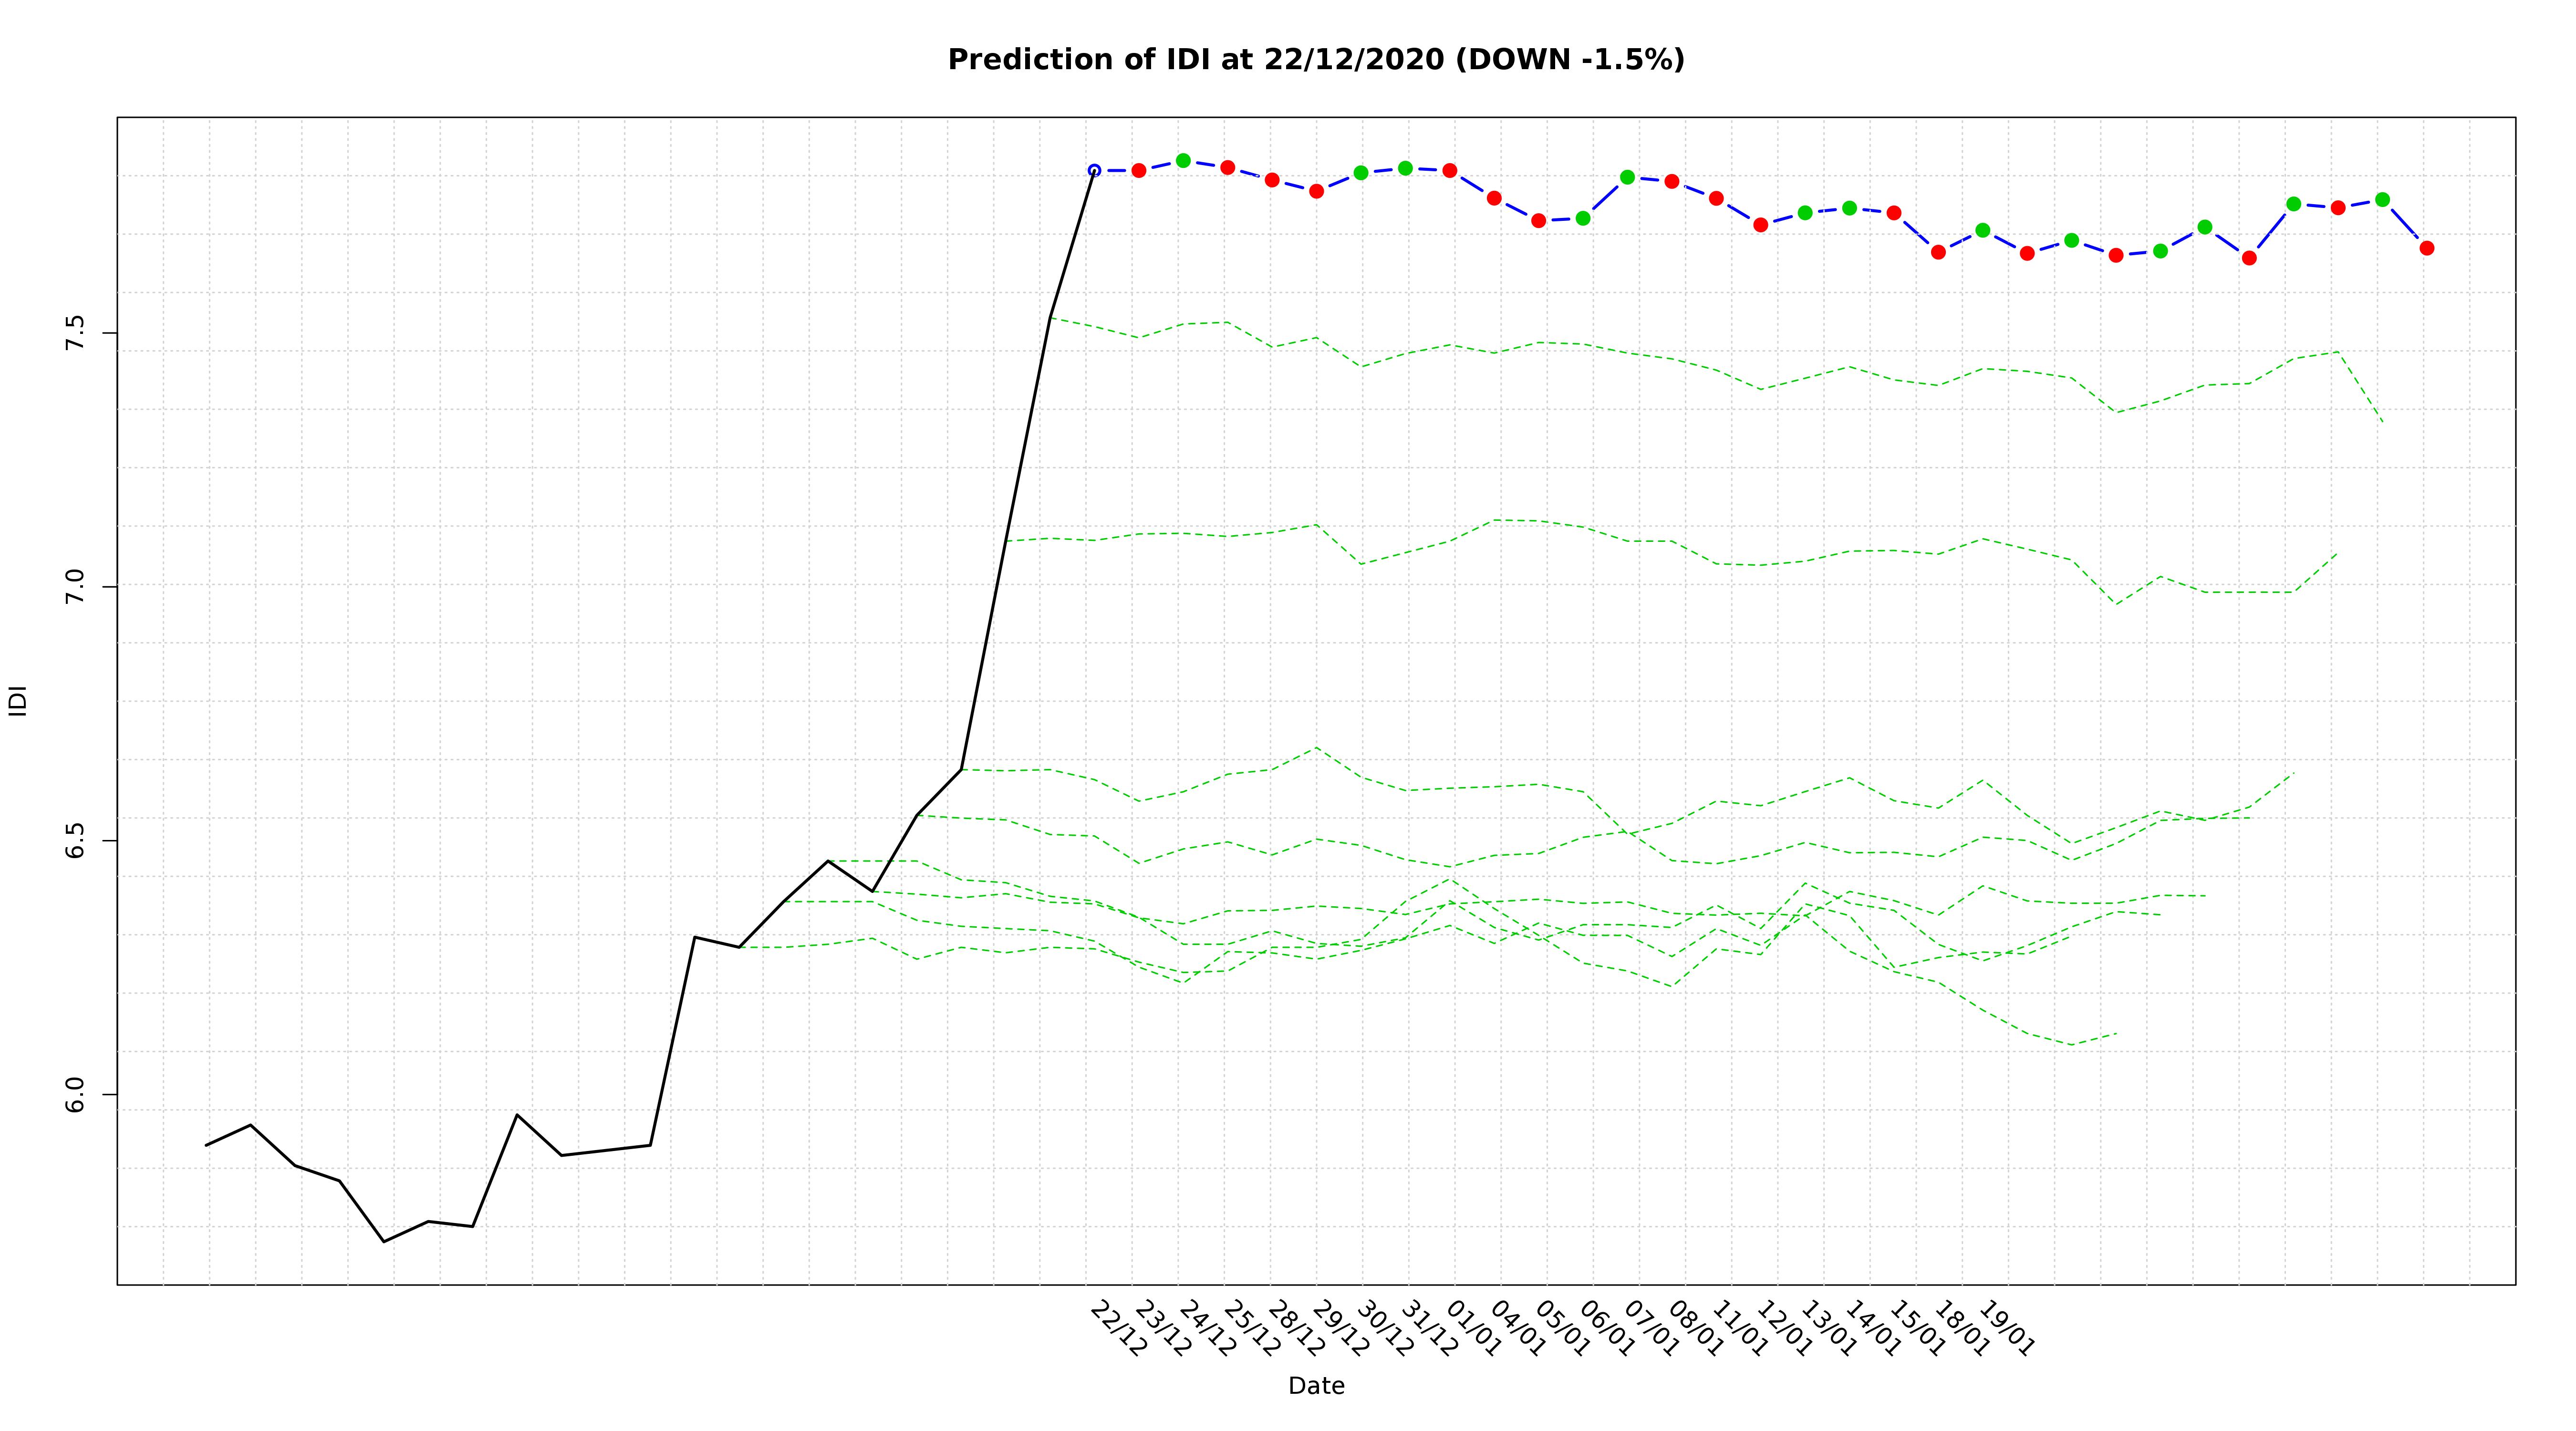This screenshot has height=1431, width=2576.
Task: Click the '6.0' y-axis tick label
Action: pyautogui.click(x=75, y=1094)
